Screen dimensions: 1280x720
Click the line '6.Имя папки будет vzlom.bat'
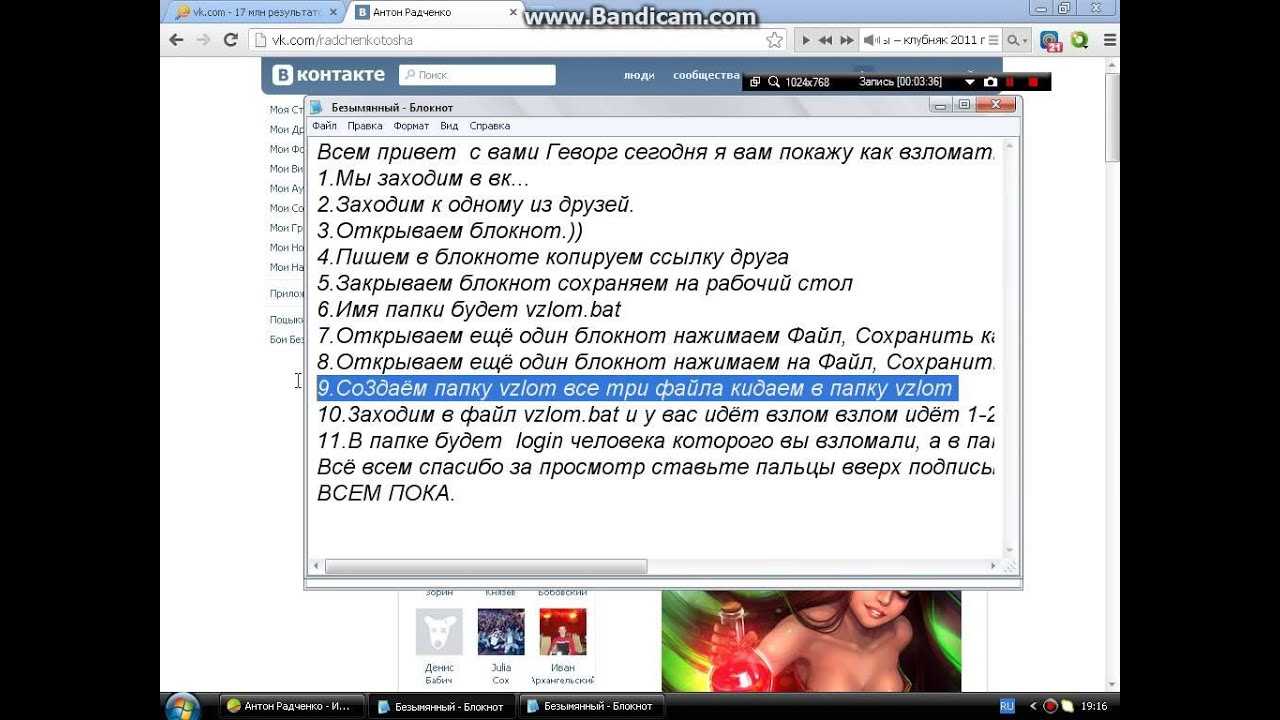coord(469,310)
